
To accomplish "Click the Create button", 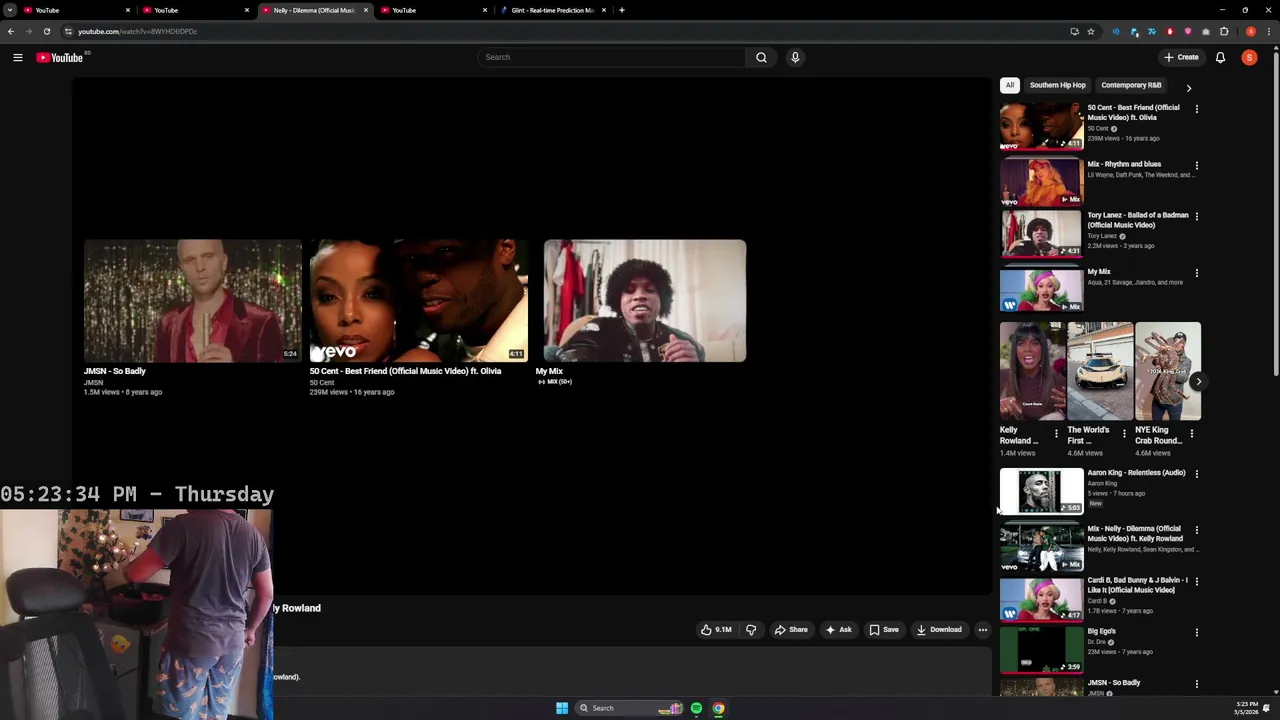I will pyautogui.click(x=1181, y=57).
